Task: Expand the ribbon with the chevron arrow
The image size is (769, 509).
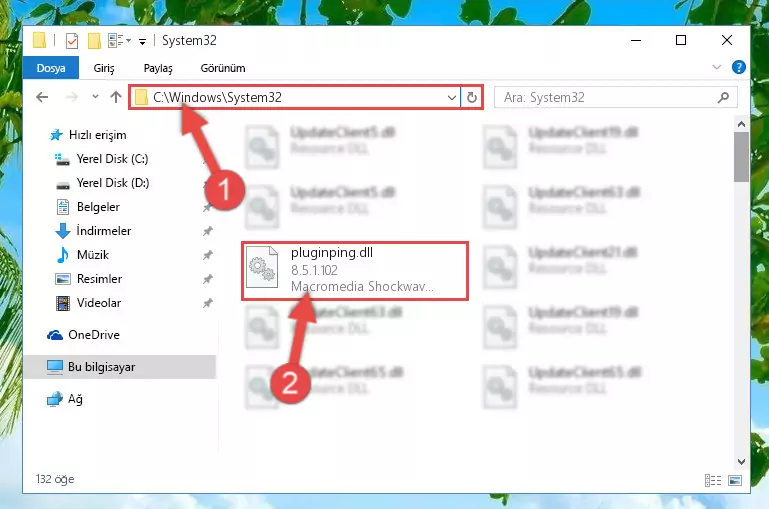Action: coord(717,67)
